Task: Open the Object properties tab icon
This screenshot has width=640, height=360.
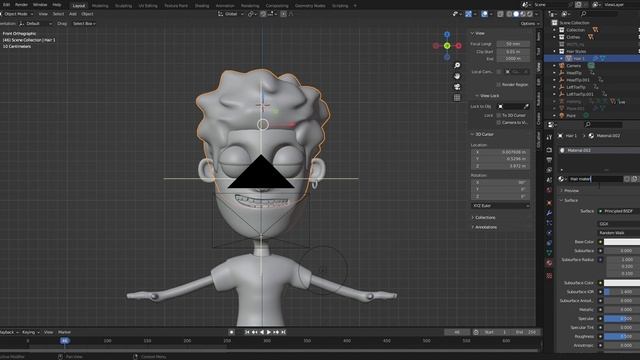Action: pos(549,202)
